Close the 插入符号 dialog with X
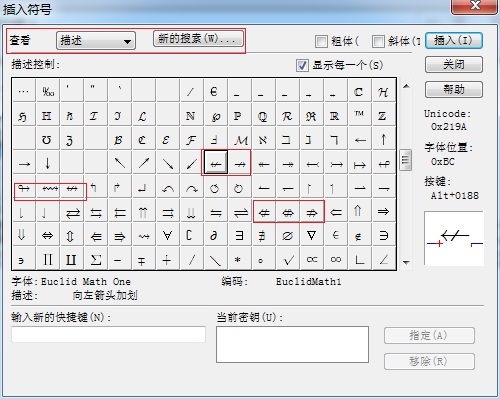The width and height of the screenshot is (500, 399). 474,6
